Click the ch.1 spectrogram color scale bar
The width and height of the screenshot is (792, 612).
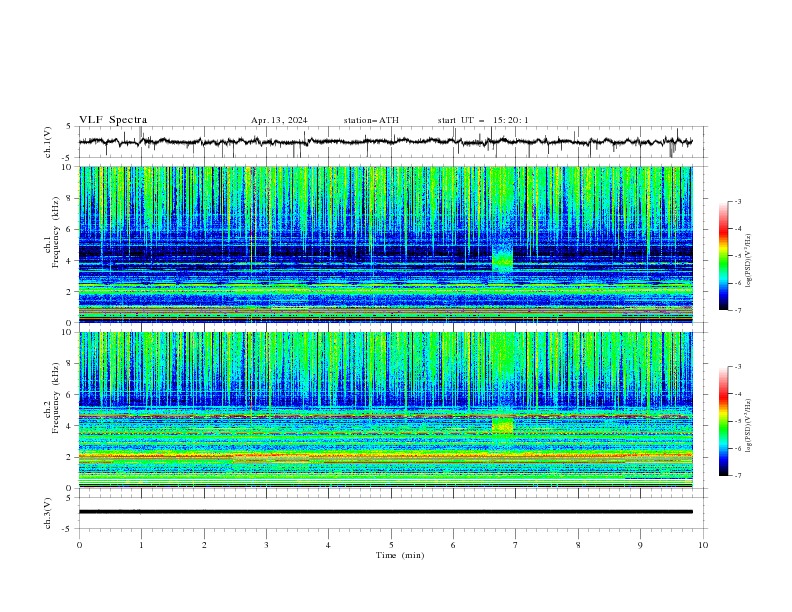tap(723, 256)
